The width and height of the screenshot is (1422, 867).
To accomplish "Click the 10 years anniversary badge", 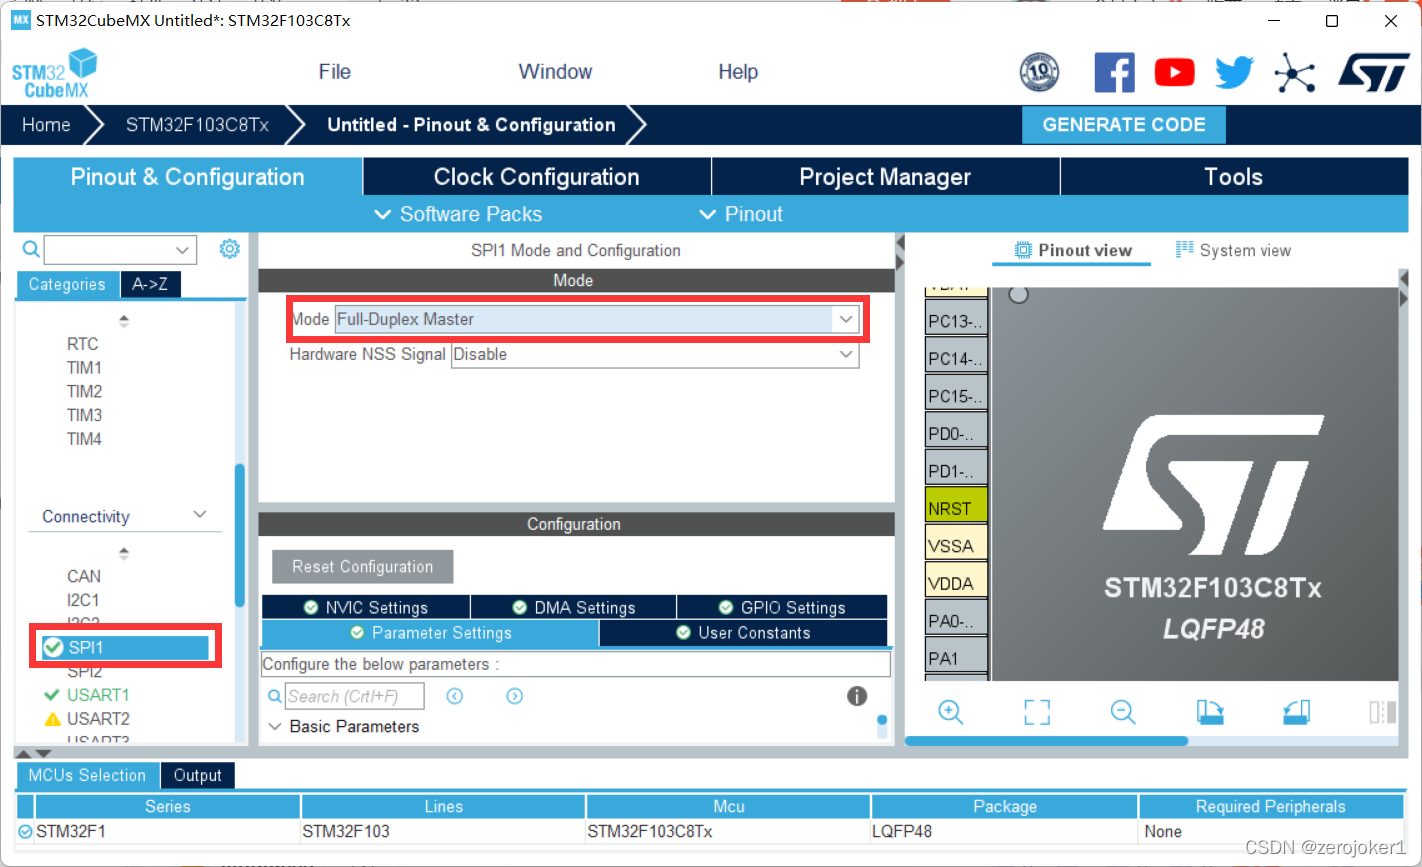I will (x=1039, y=72).
